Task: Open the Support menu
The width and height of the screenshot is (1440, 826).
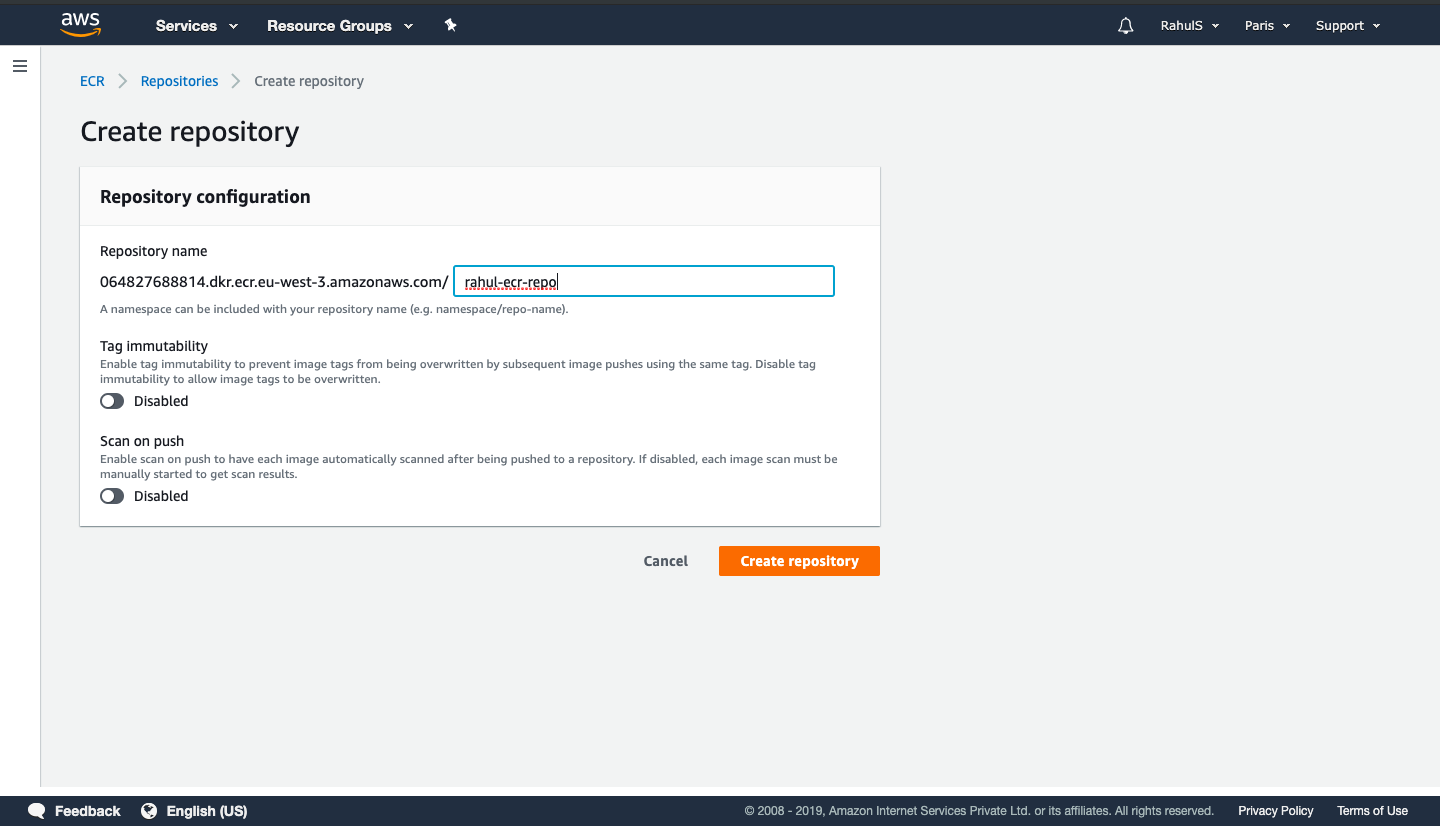Action: (1347, 26)
